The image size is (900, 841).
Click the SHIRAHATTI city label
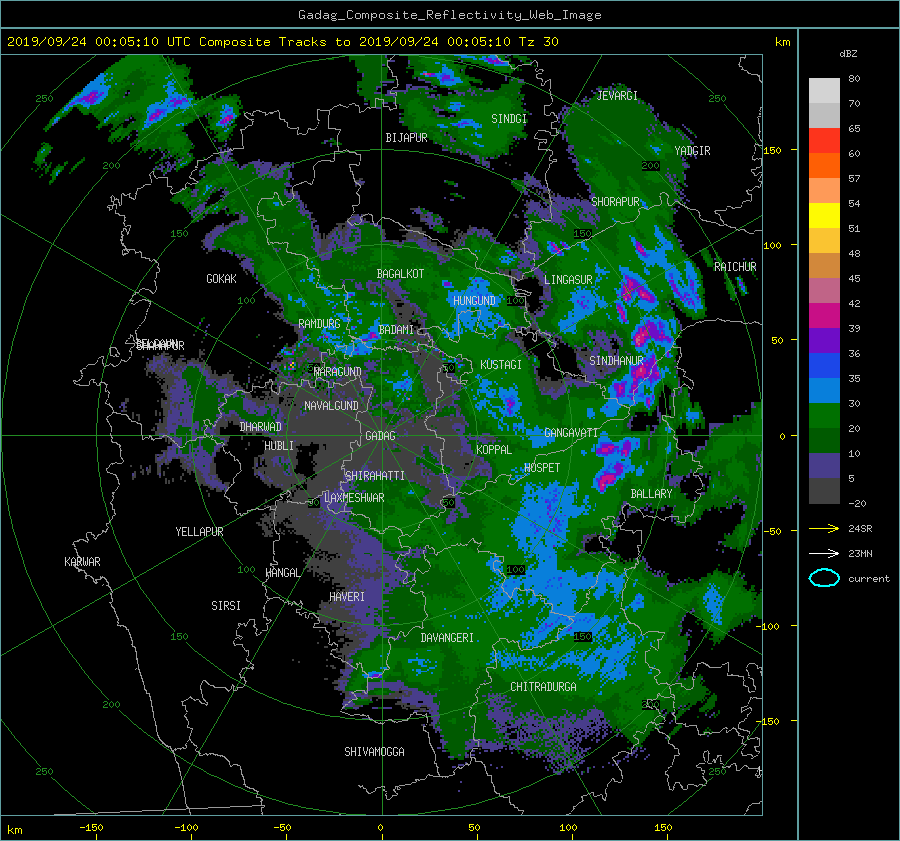(375, 476)
